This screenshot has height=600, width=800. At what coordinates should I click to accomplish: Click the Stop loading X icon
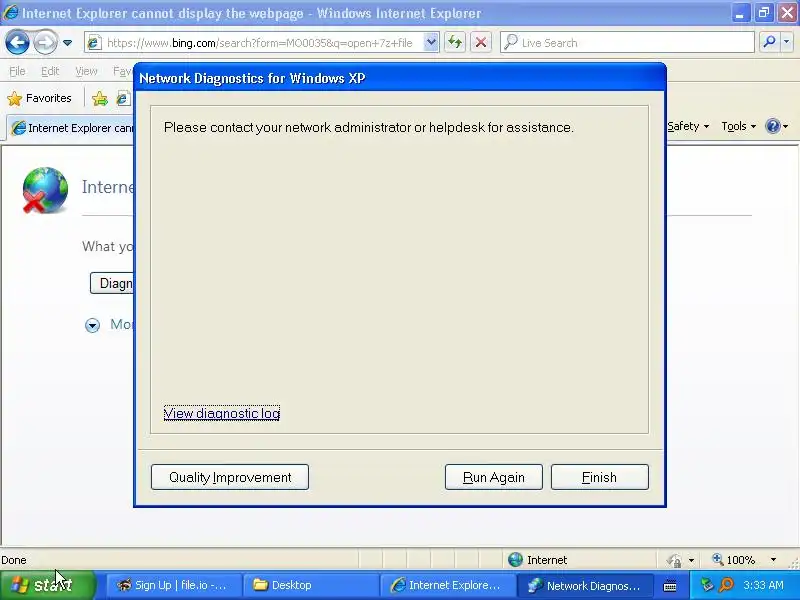[x=481, y=43]
